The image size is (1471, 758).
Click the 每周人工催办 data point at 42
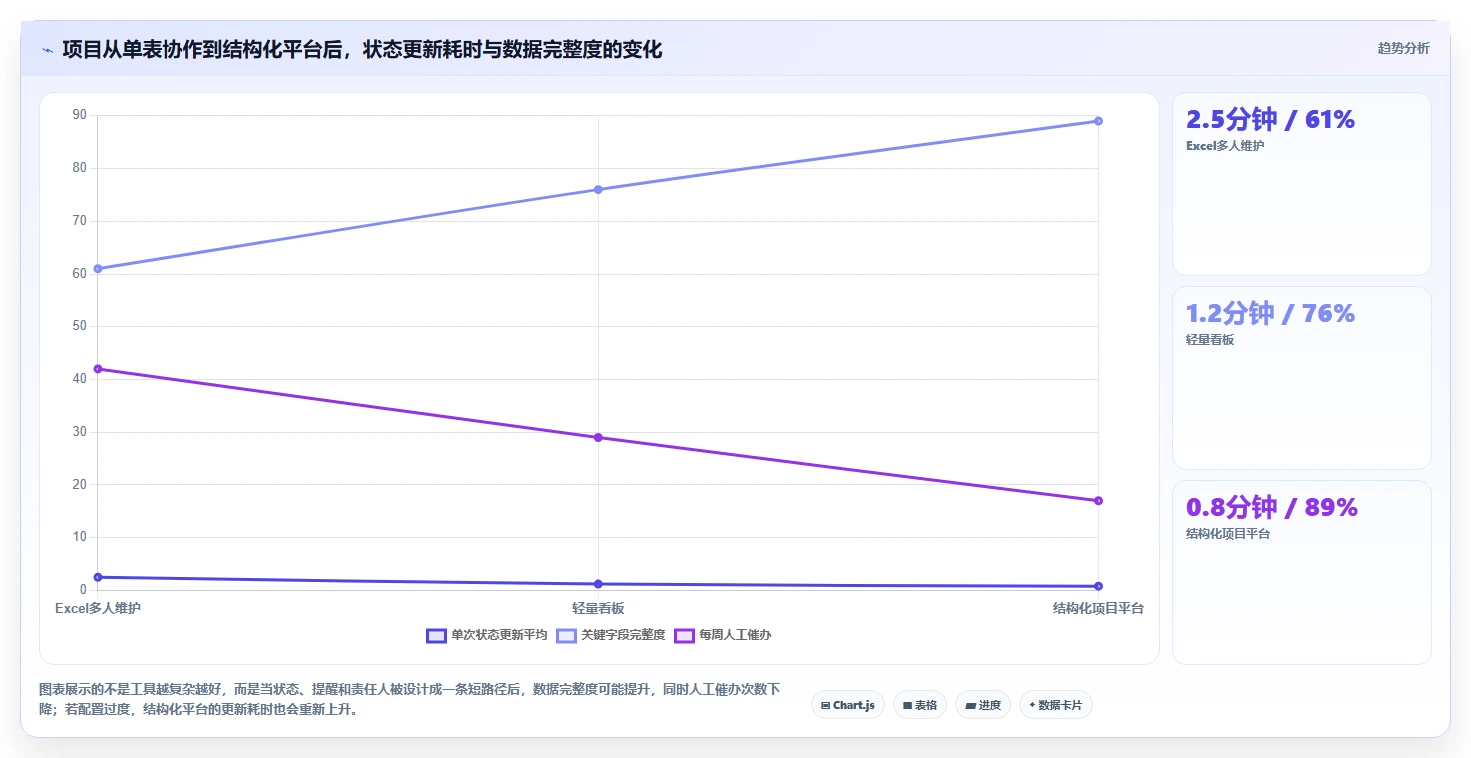[98, 369]
